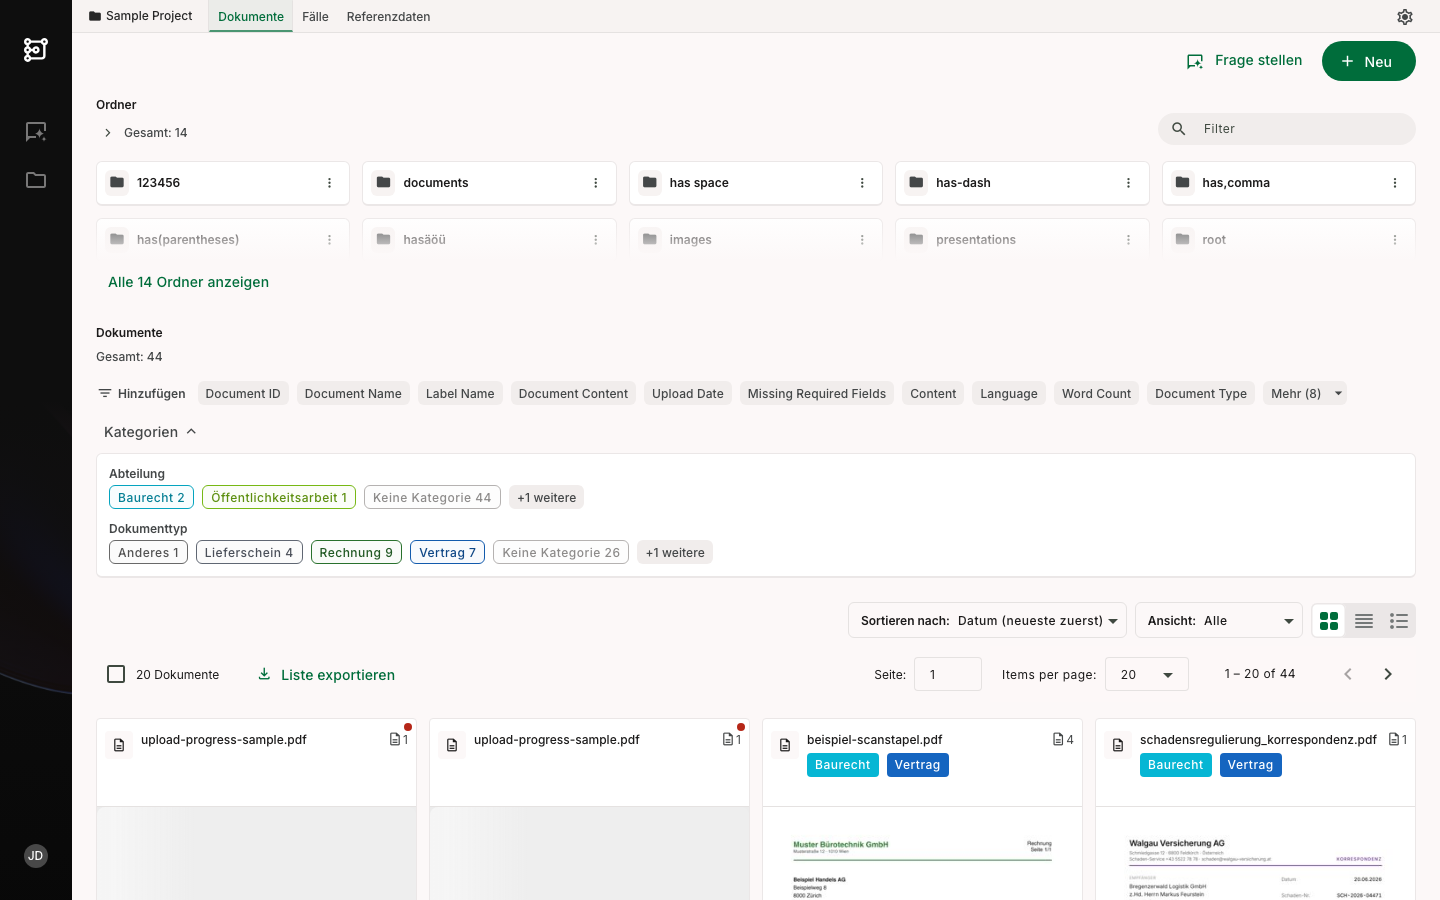This screenshot has height=900, width=1440.
Task: Open the settings gear icon
Action: point(1405,17)
